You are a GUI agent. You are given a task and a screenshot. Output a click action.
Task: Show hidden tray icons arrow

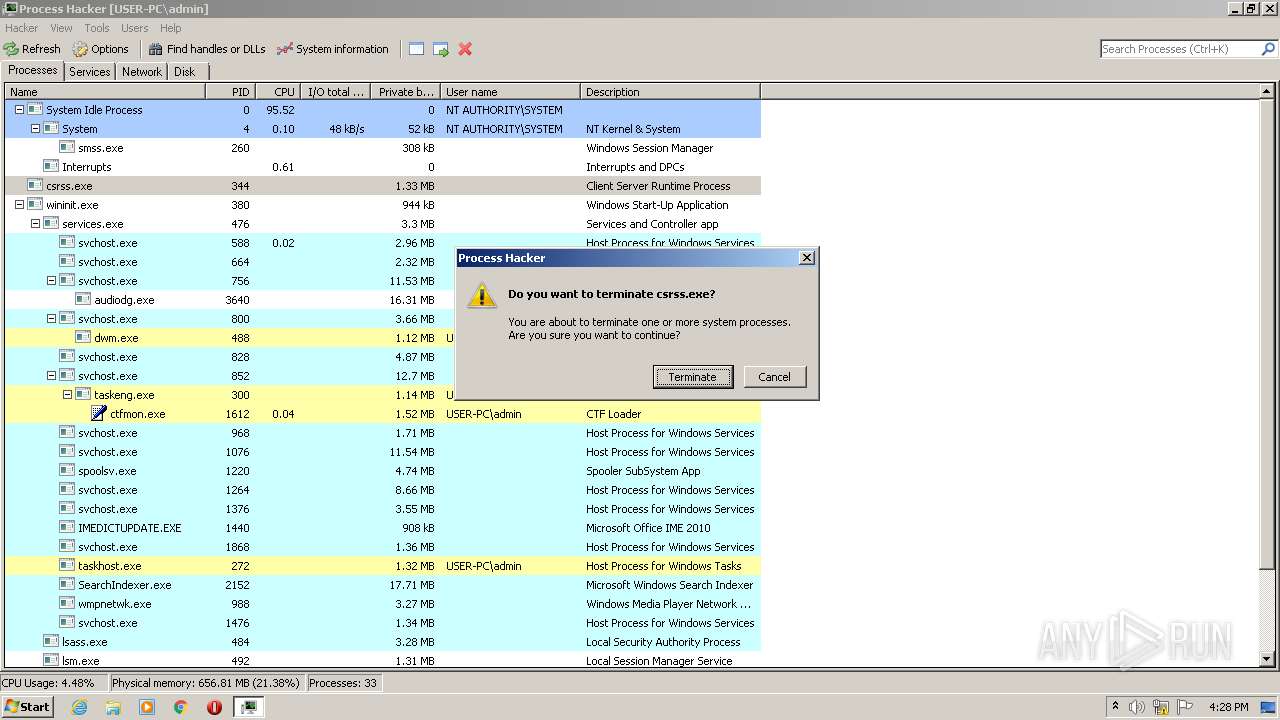(x=1115, y=707)
